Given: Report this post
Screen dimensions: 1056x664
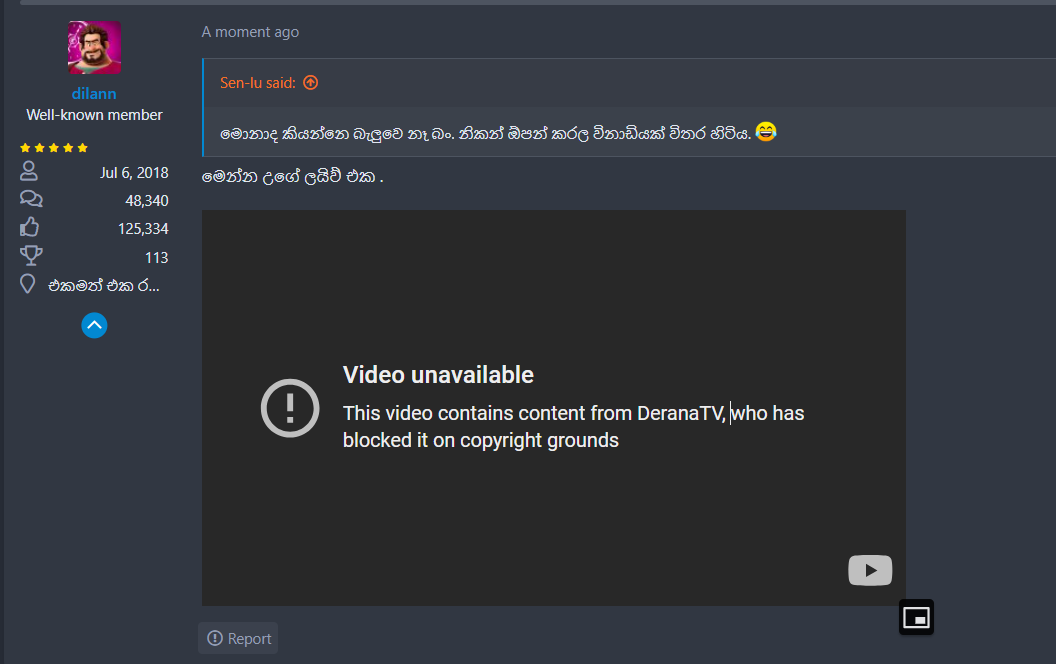Looking at the screenshot, I should pos(238,638).
